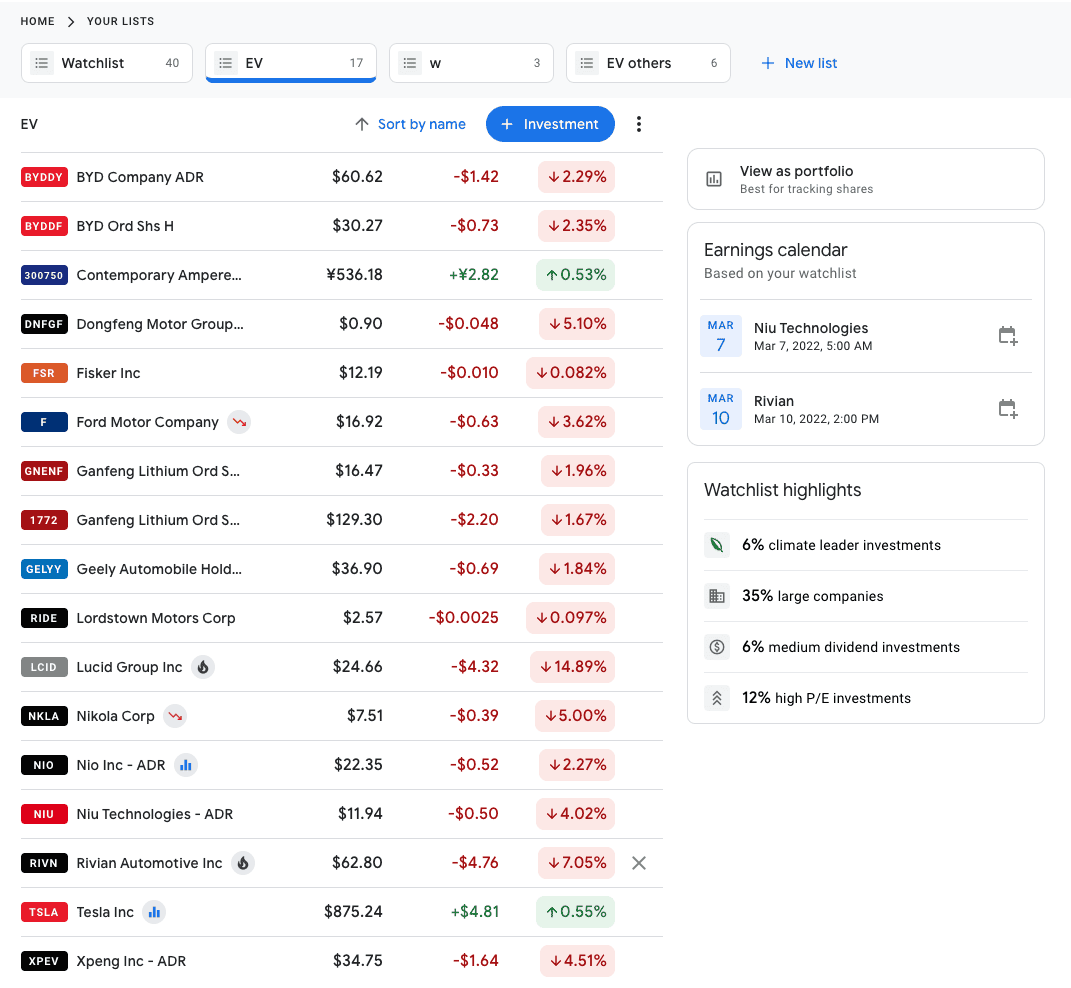Click the sort arrow icon
The image size is (1071, 988).
tap(361, 124)
